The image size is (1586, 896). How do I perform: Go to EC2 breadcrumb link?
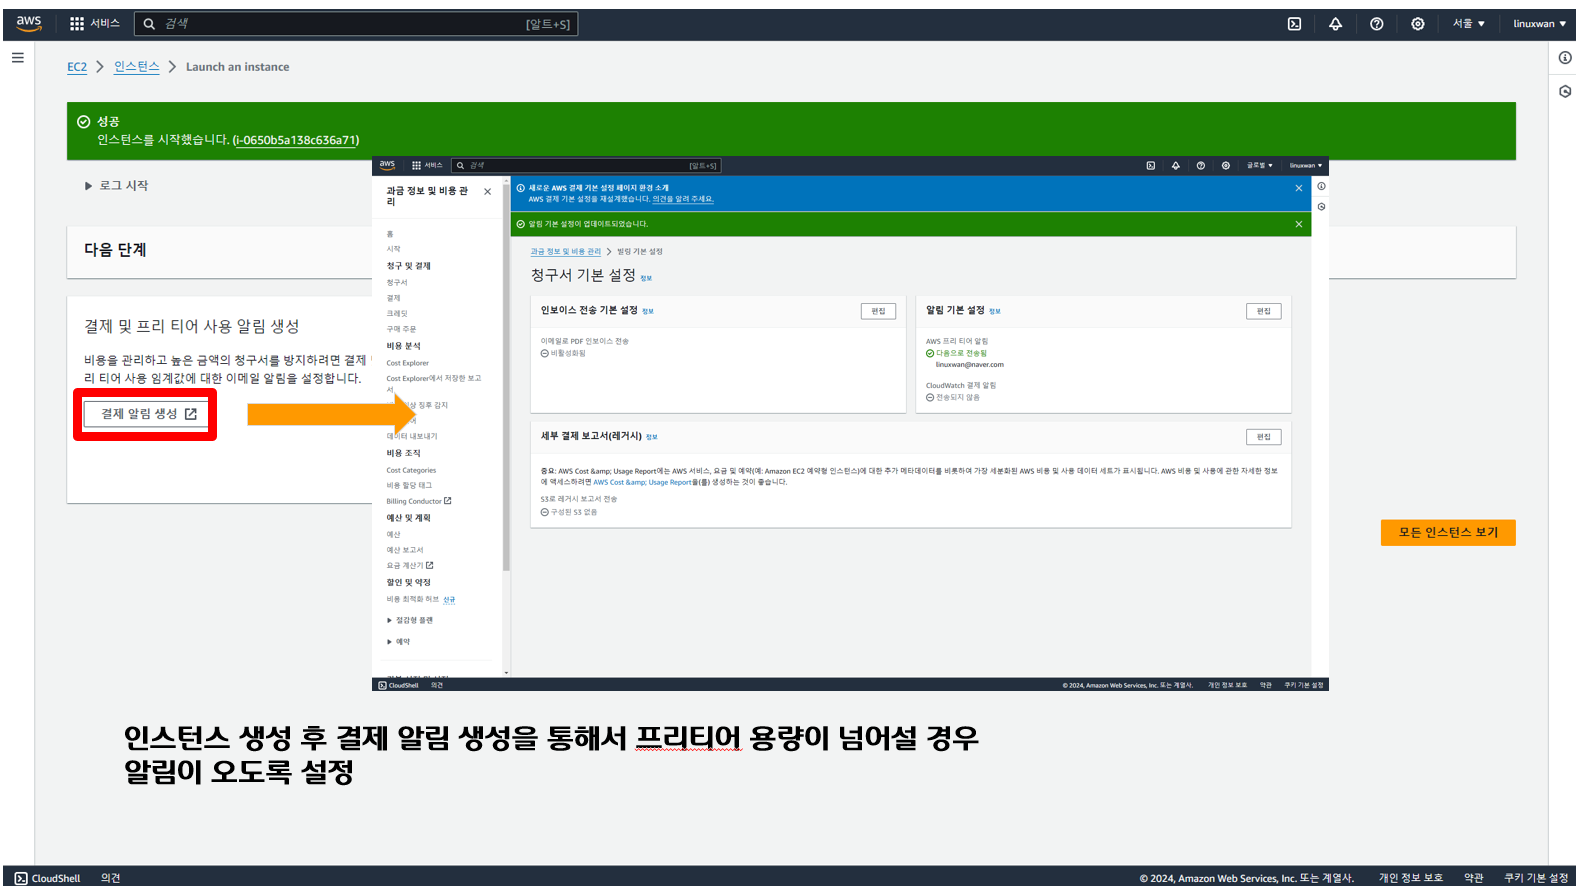[x=77, y=67]
